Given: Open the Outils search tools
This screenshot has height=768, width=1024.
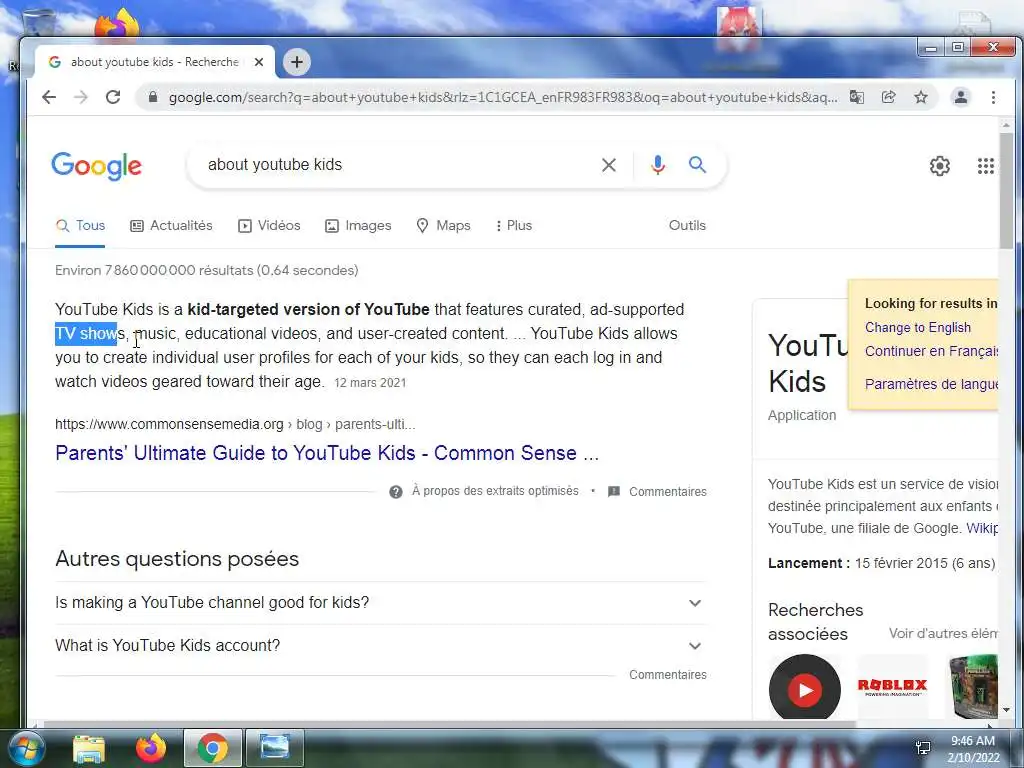Looking at the screenshot, I should (x=687, y=225).
